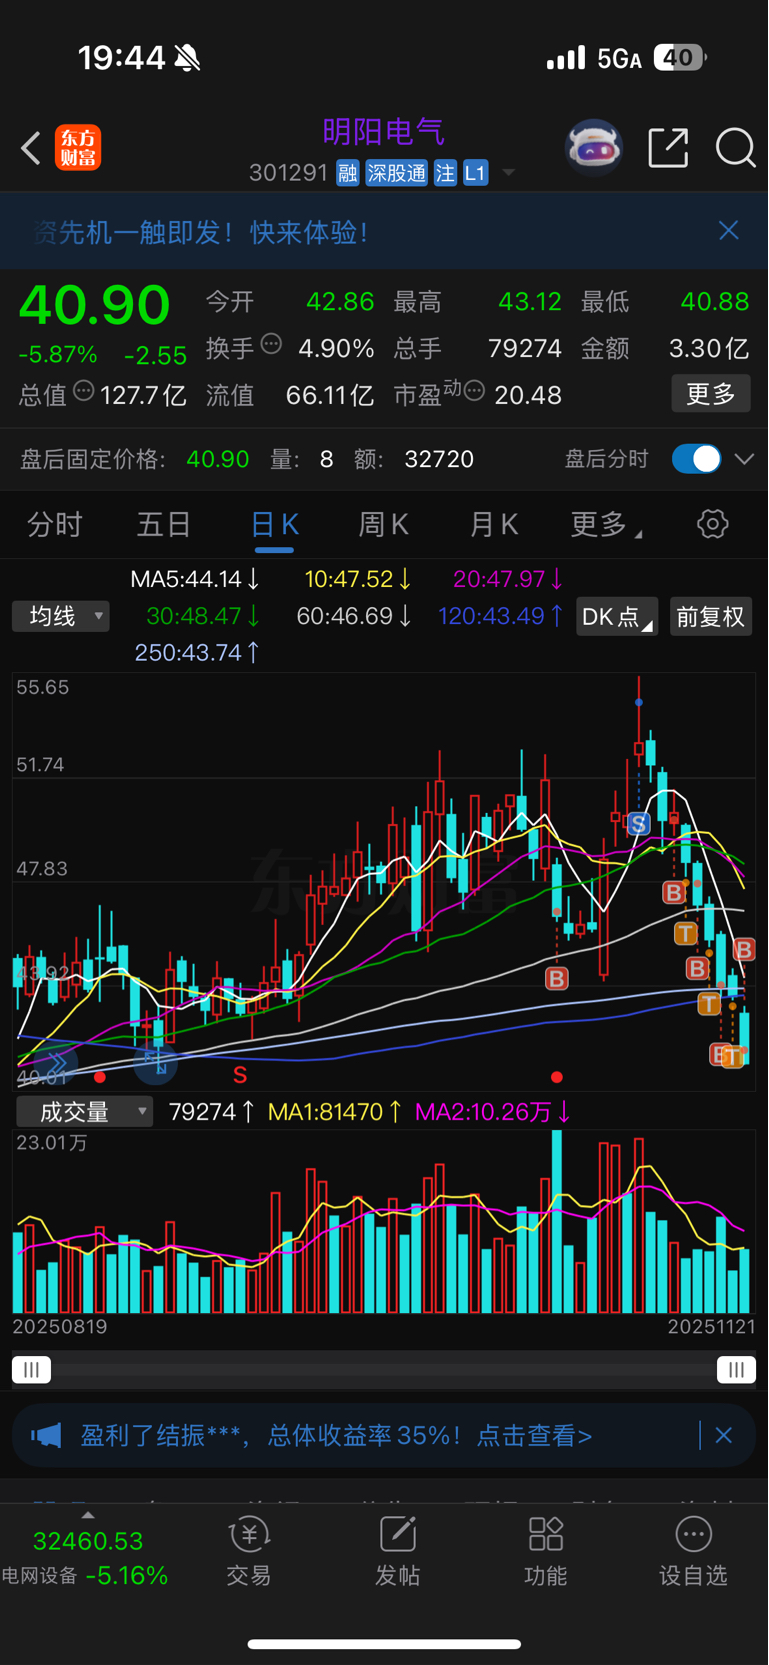Switch to the 月K tab

(493, 525)
